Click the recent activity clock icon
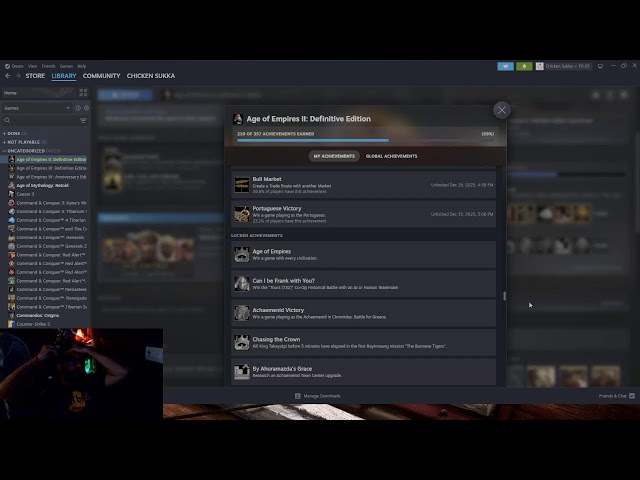This screenshot has width=640, height=480. (78, 108)
